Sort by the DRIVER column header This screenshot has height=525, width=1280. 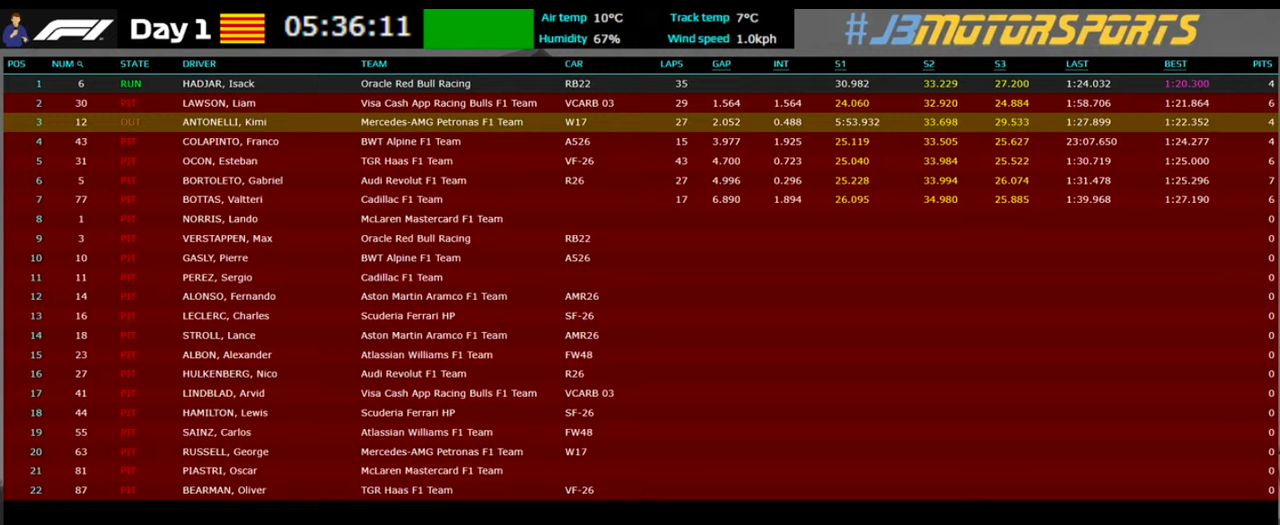199,64
